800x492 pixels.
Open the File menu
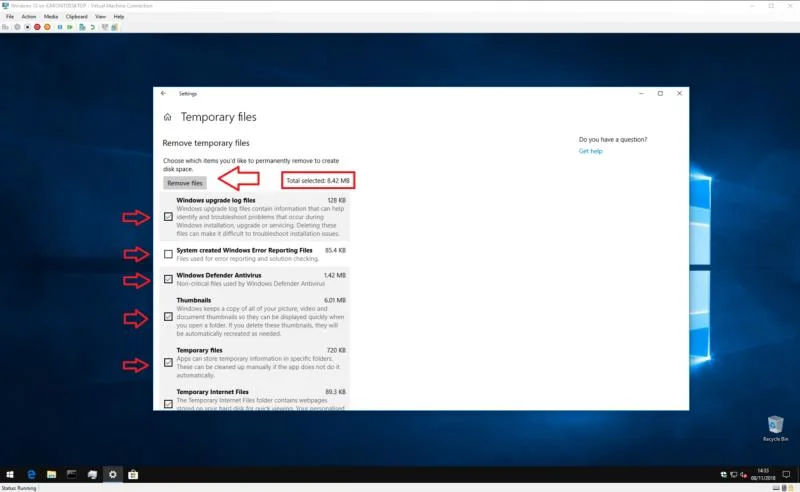pyautogui.click(x=10, y=17)
